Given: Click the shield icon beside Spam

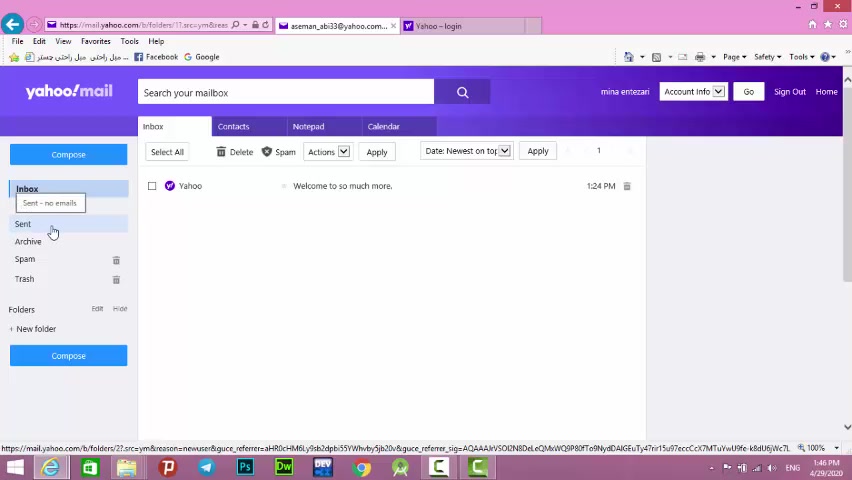Looking at the screenshot, I should [267, 152].
